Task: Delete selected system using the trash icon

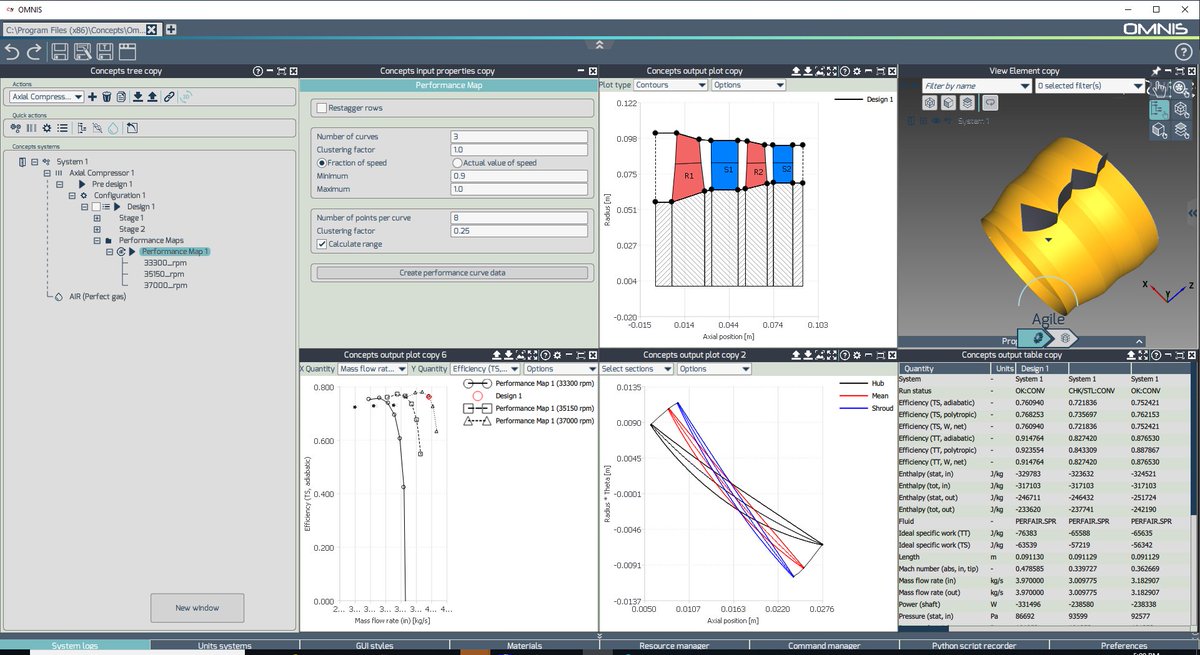Action: [x=107, y=96]
